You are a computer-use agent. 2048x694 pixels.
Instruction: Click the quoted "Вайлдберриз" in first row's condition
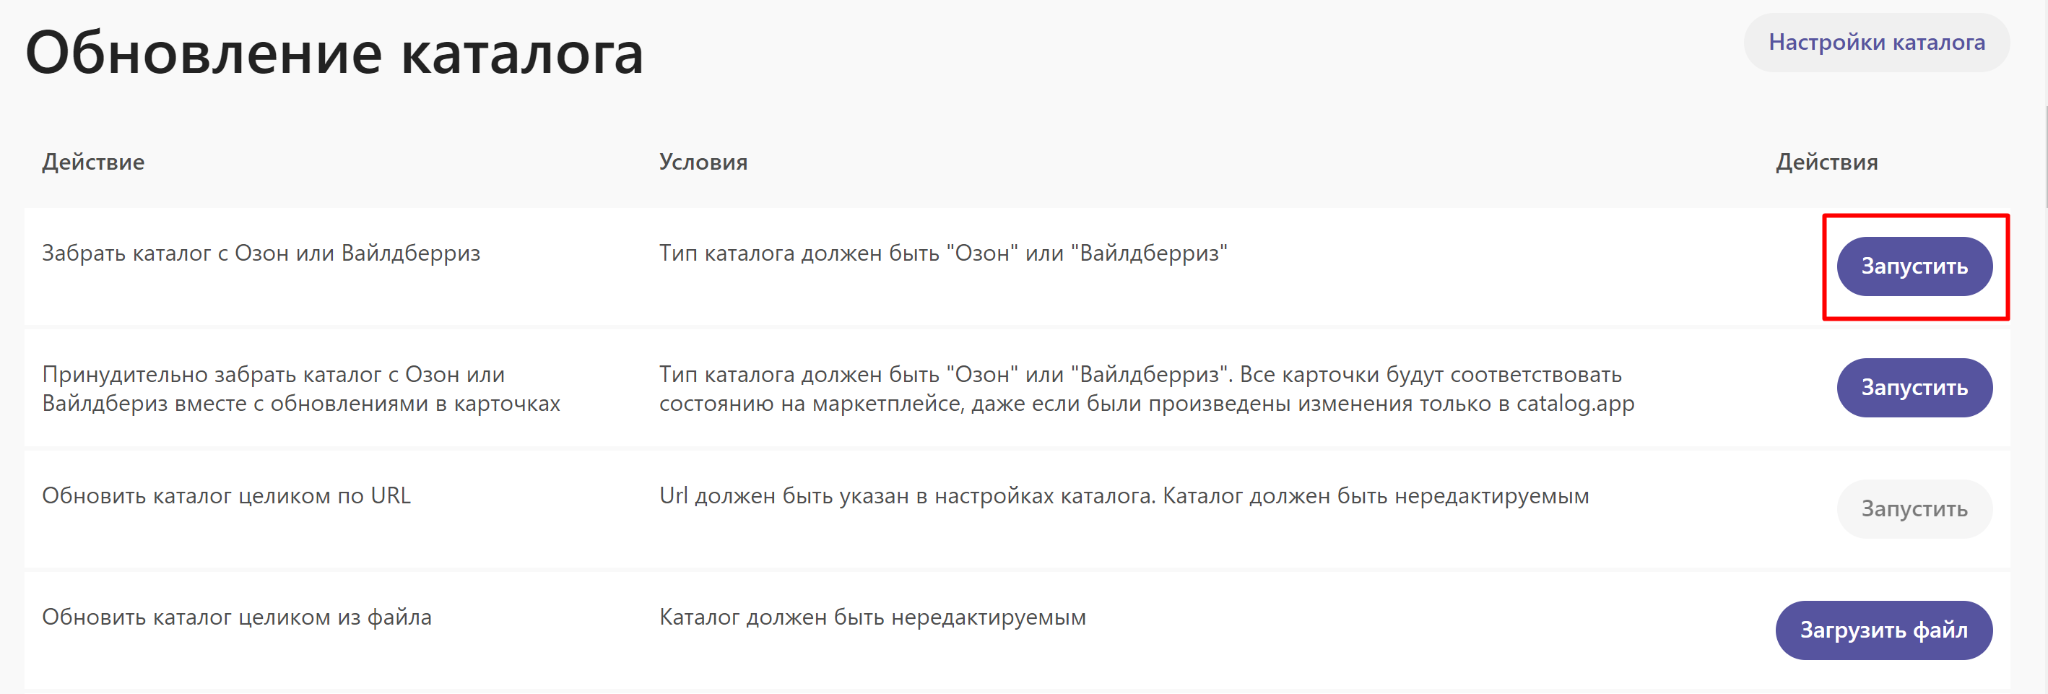(1149, 254)
